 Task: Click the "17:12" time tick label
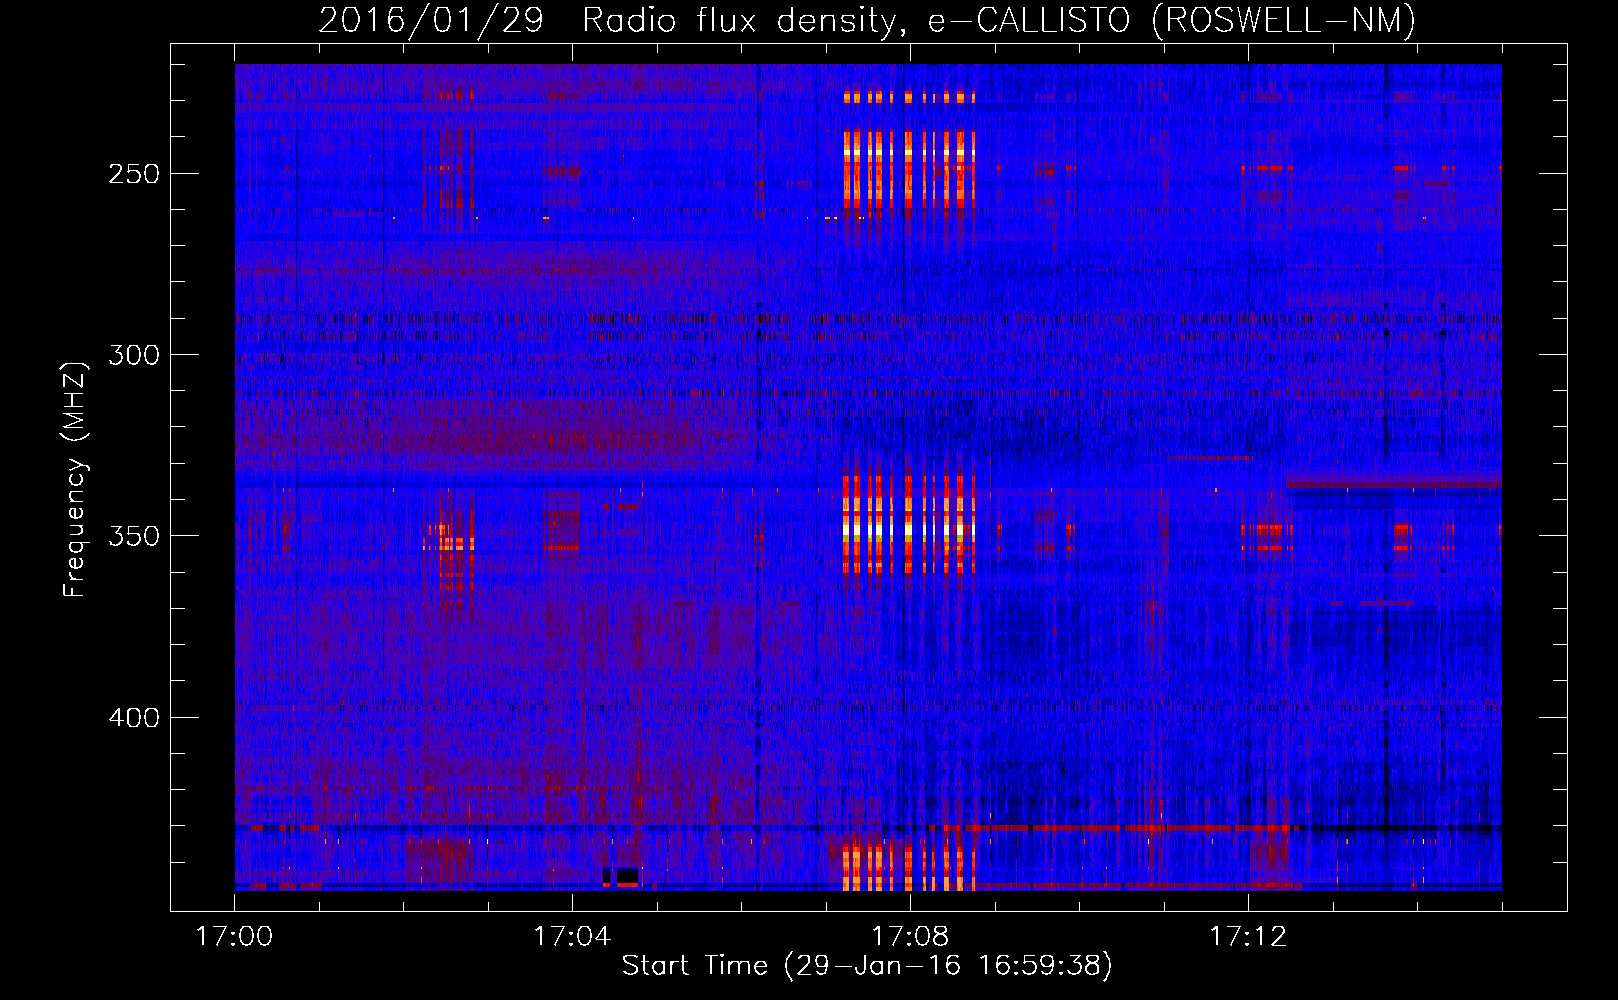coord(1248,937)
